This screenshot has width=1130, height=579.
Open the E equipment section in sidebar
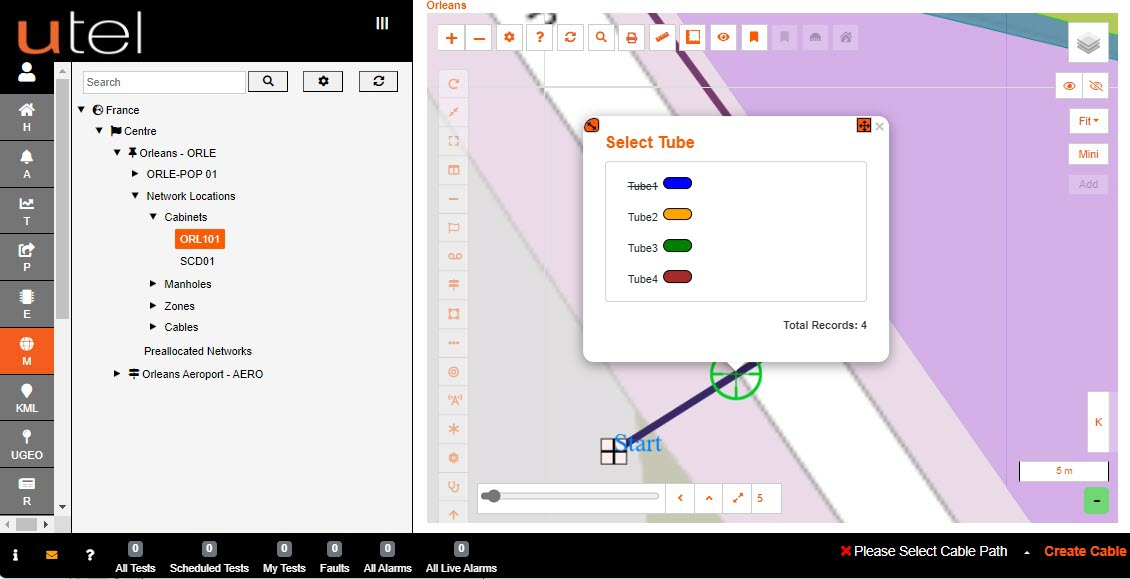(x=27, y=304)
